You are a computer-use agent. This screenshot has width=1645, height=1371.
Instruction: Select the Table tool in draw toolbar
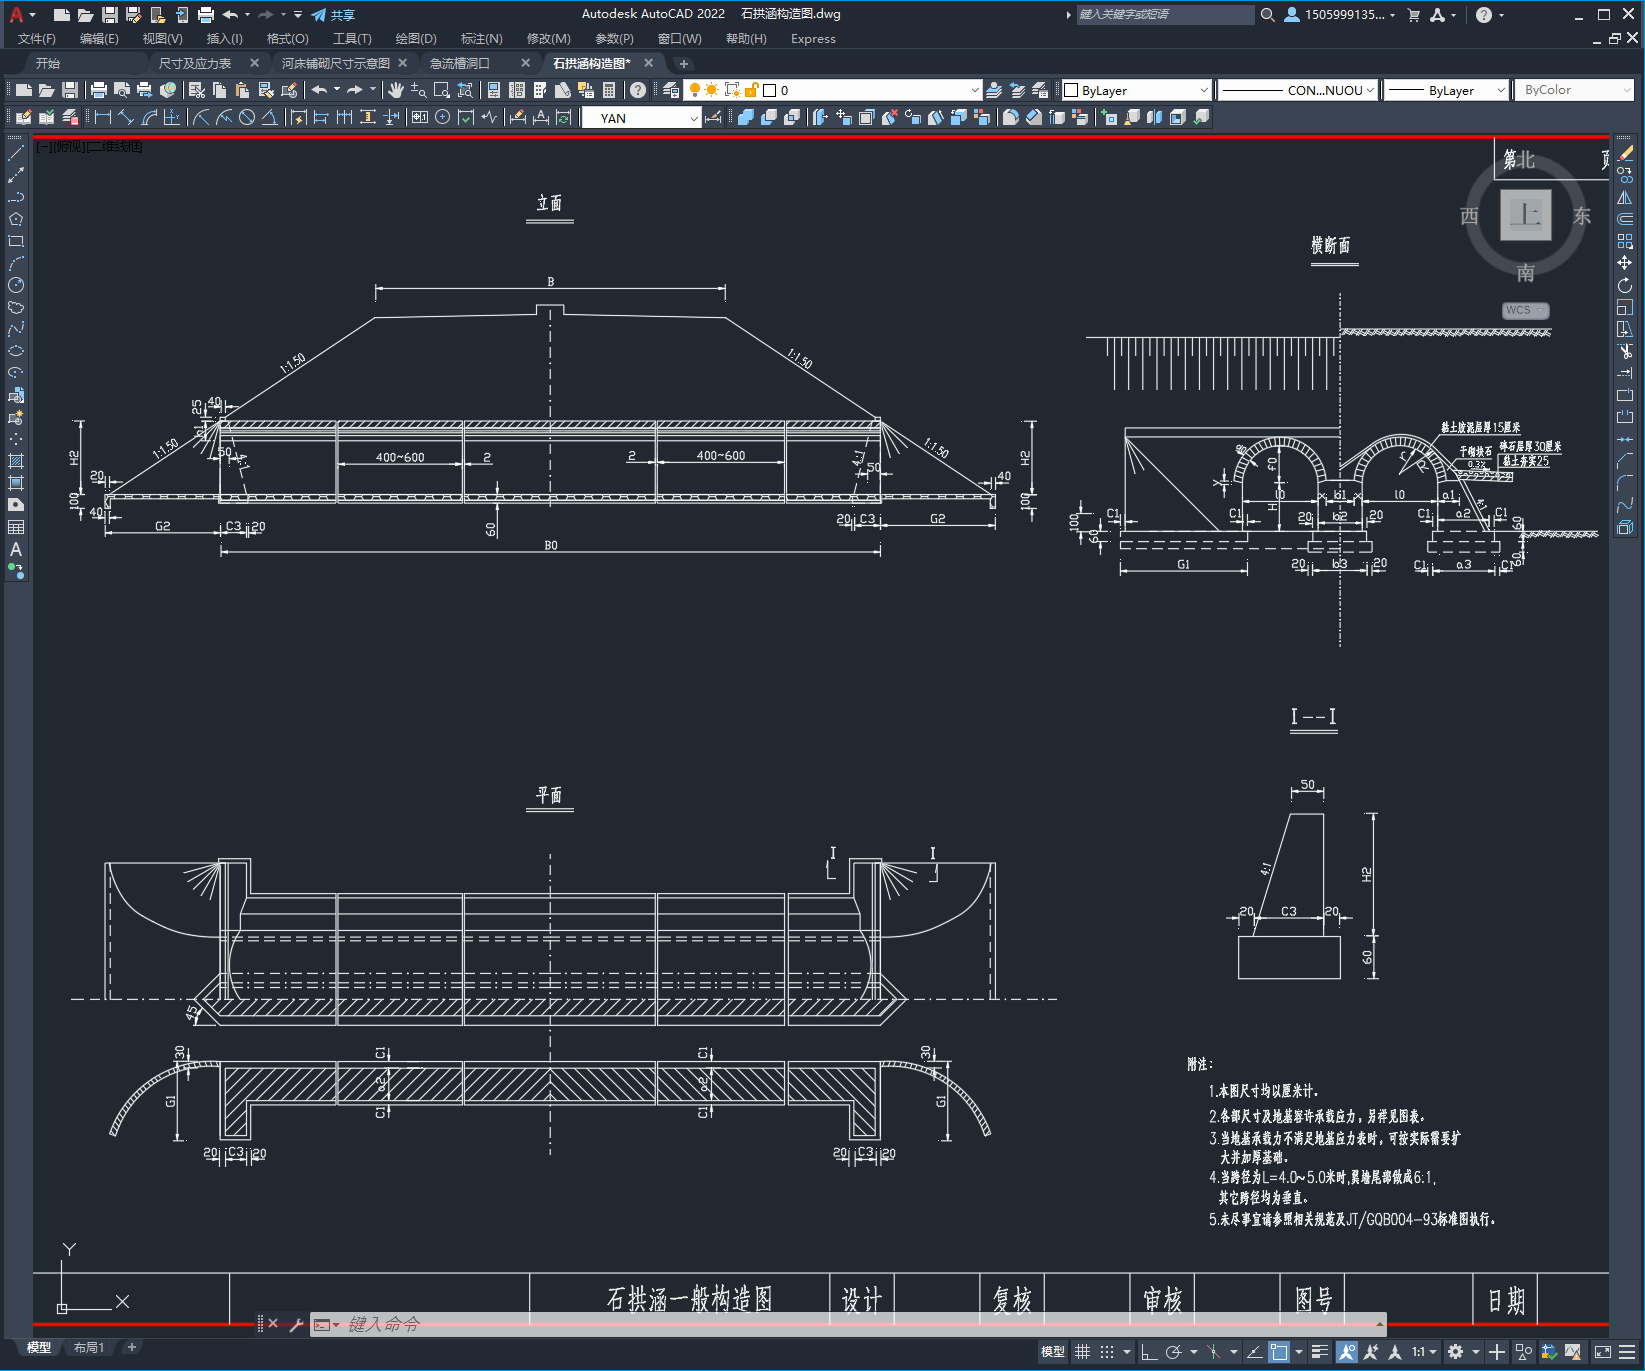(16, 527)
